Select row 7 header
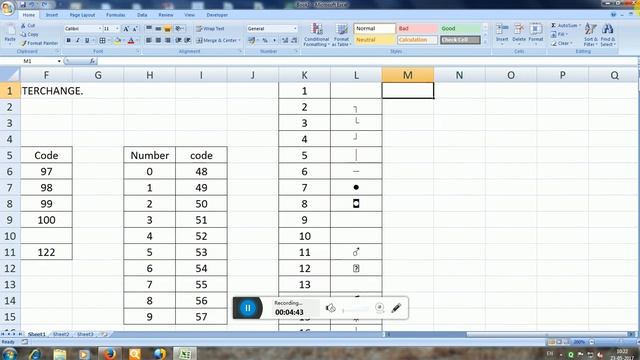This screenshot has height=360, width=640. (x=10, y=188)
